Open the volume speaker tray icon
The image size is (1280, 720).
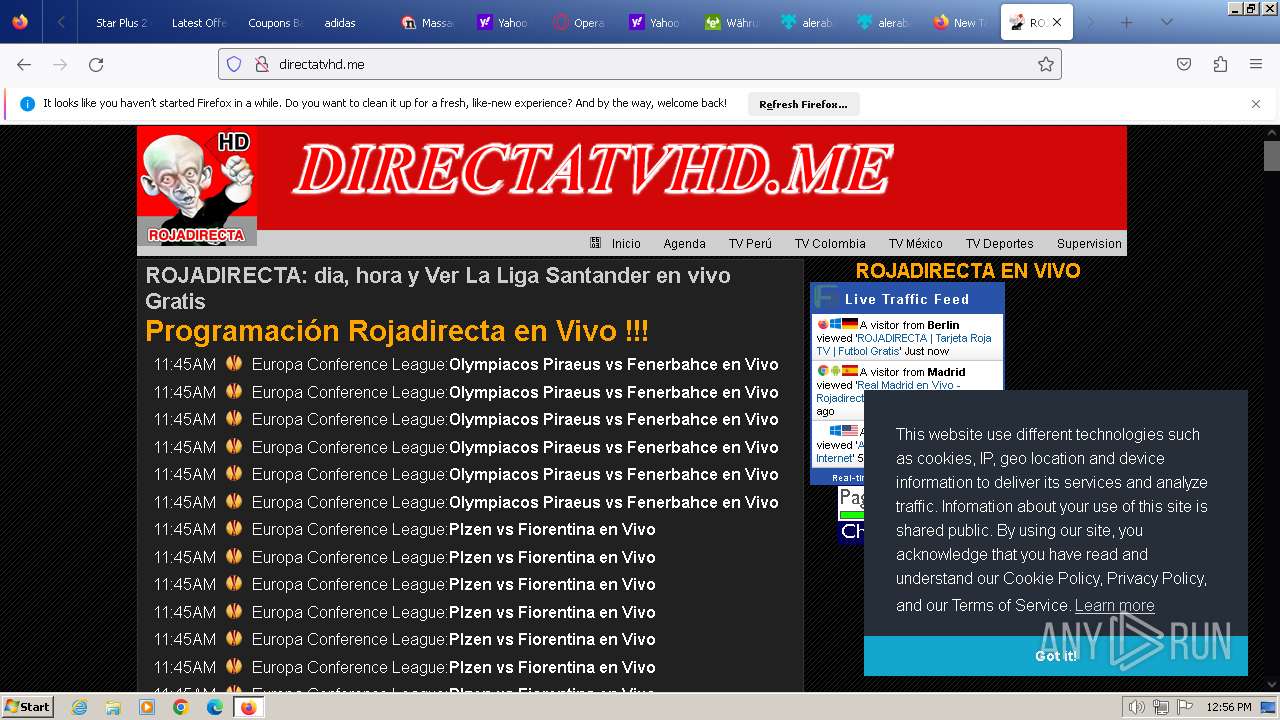(x=1136, y=707)
